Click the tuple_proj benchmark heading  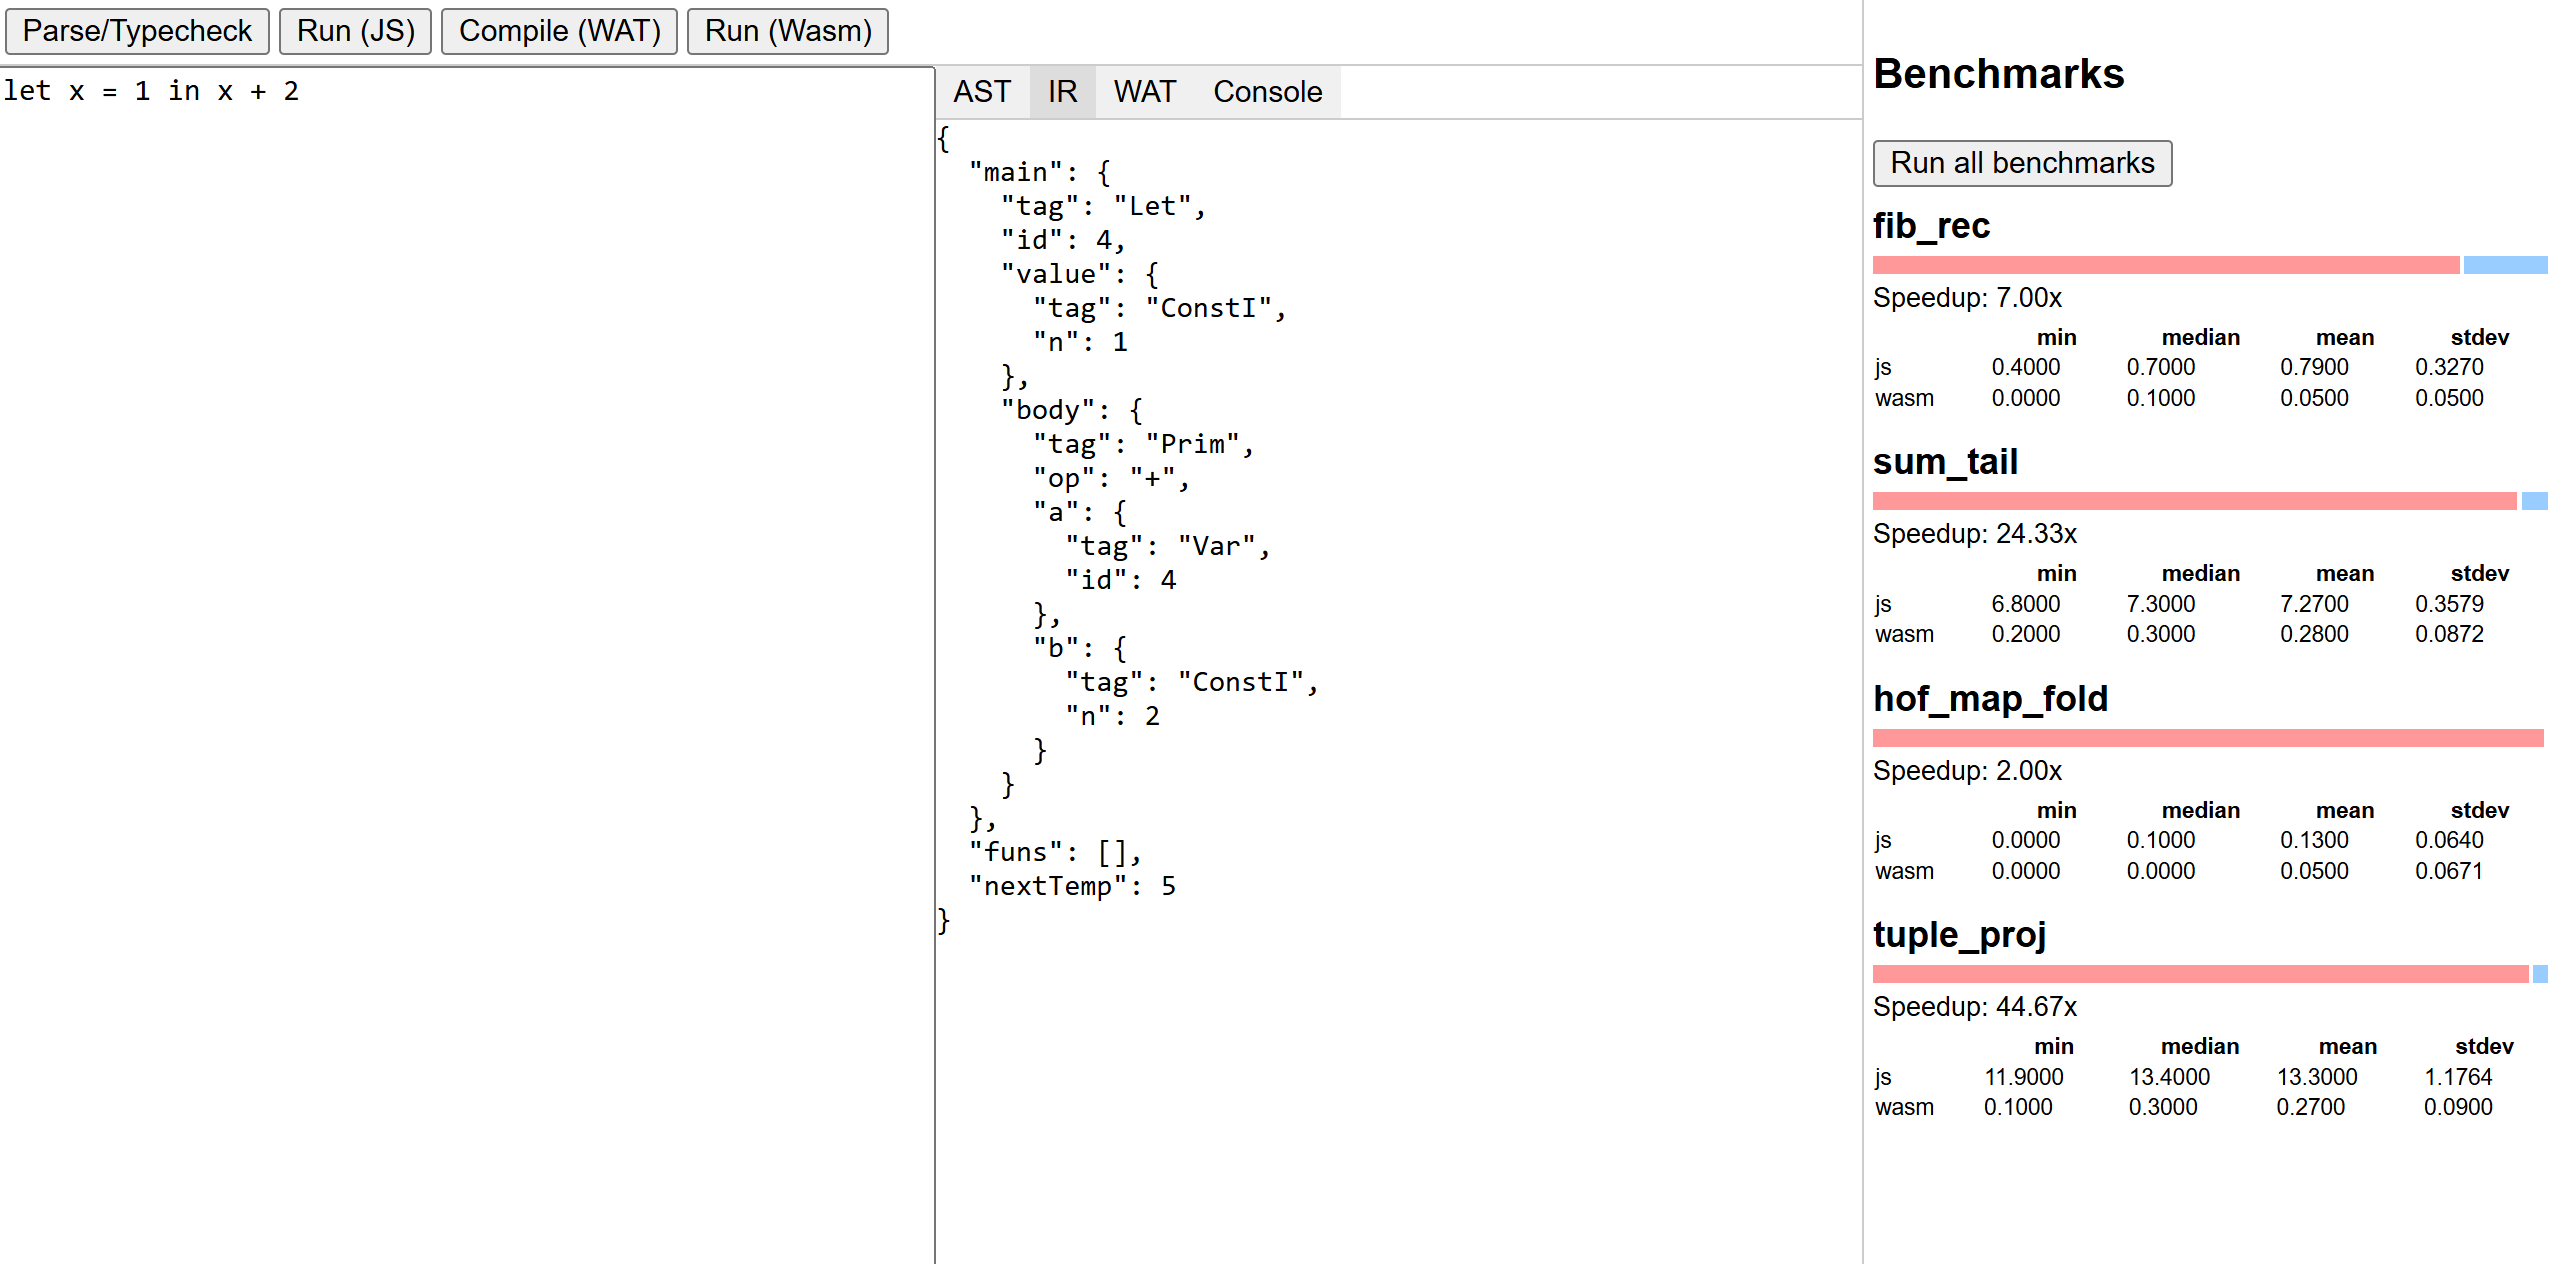pos(1959,935)
